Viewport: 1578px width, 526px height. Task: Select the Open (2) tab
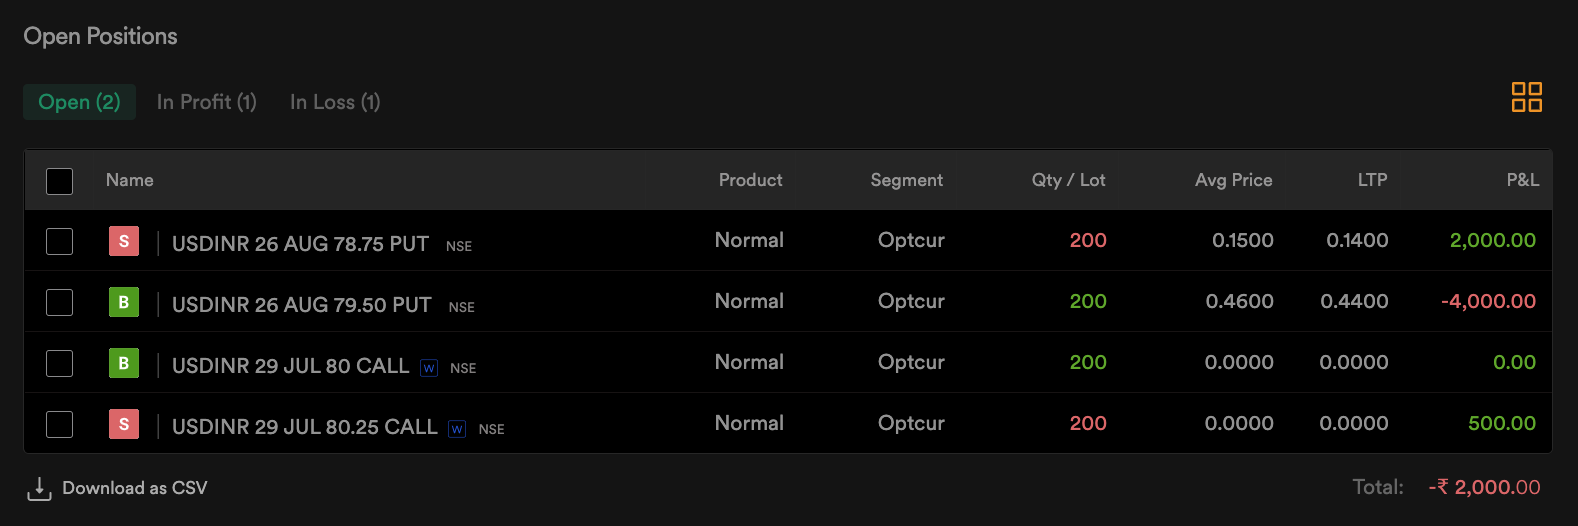coord(79,102)
